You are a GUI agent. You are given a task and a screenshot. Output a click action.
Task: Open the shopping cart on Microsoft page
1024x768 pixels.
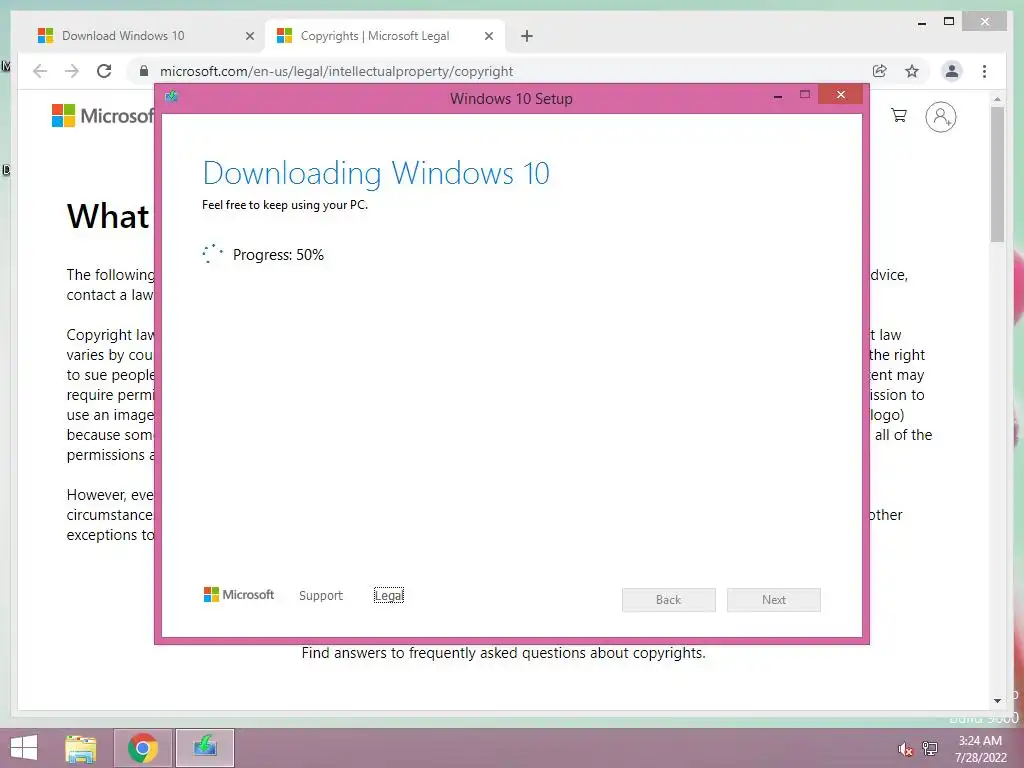click(x=899, y=116)
